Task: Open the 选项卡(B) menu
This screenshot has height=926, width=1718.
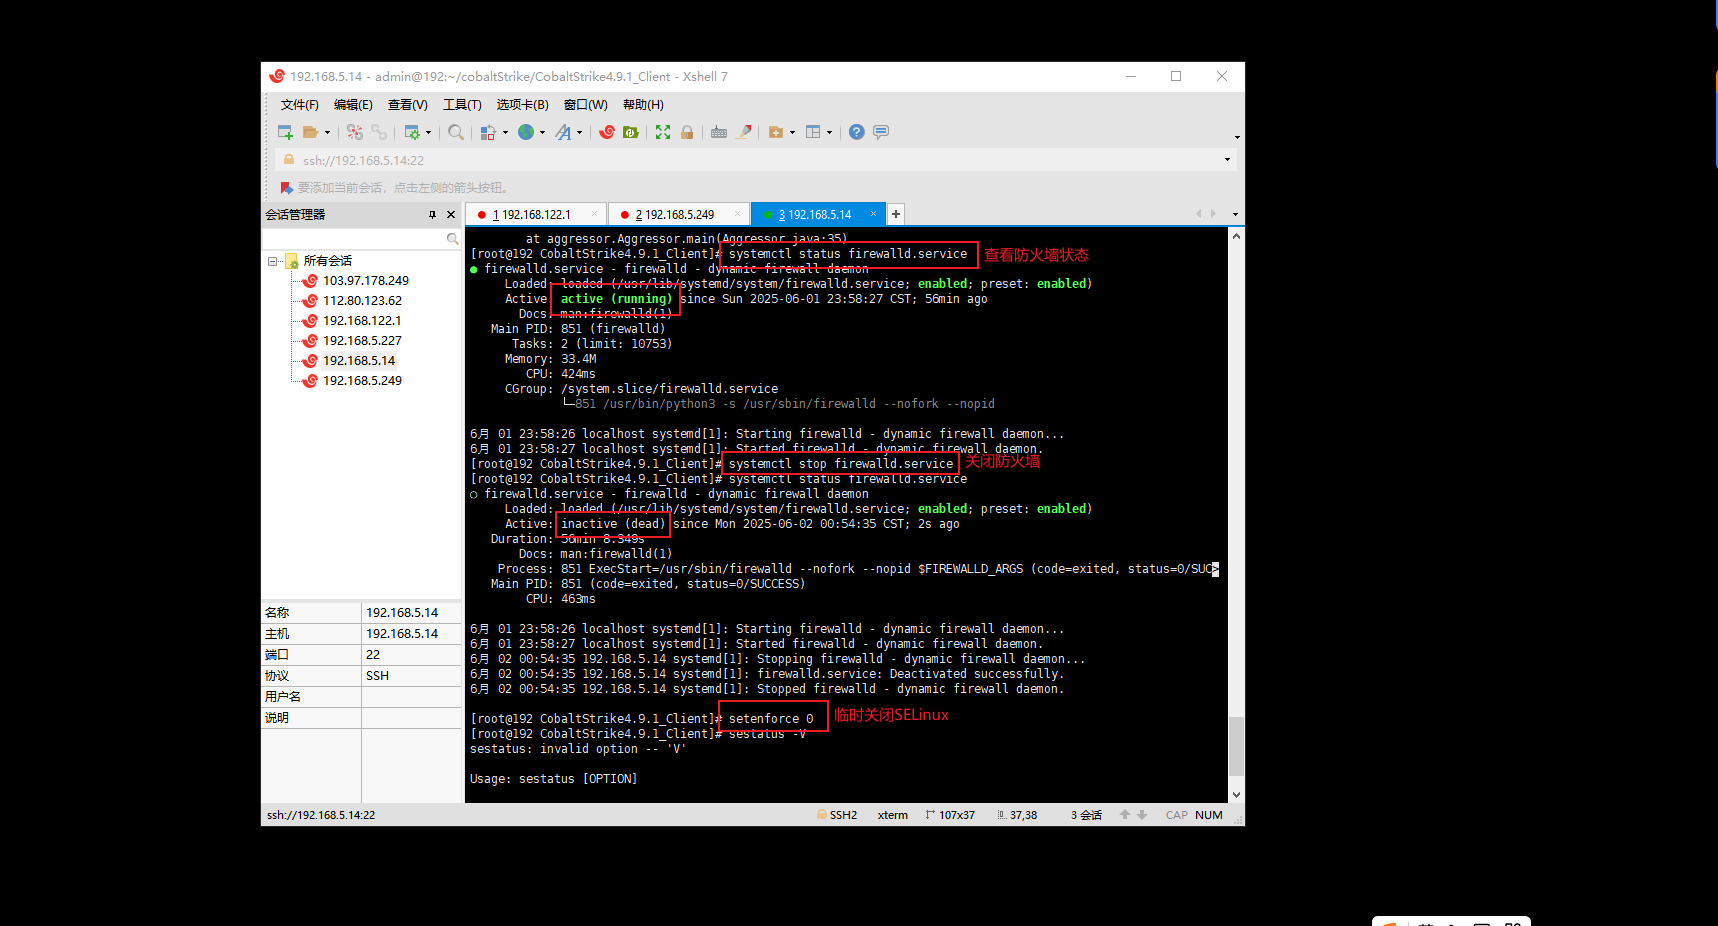Action: tap(522, 105)
